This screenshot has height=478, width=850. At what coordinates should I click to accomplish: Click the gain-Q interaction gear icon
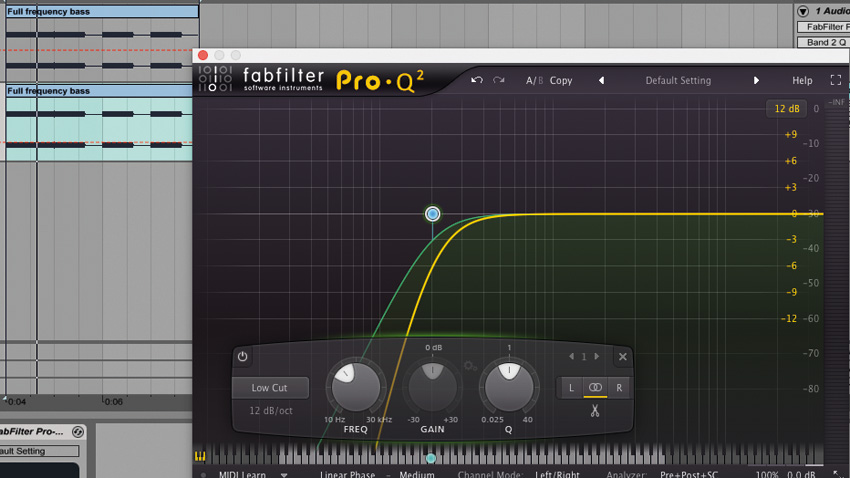469,367
